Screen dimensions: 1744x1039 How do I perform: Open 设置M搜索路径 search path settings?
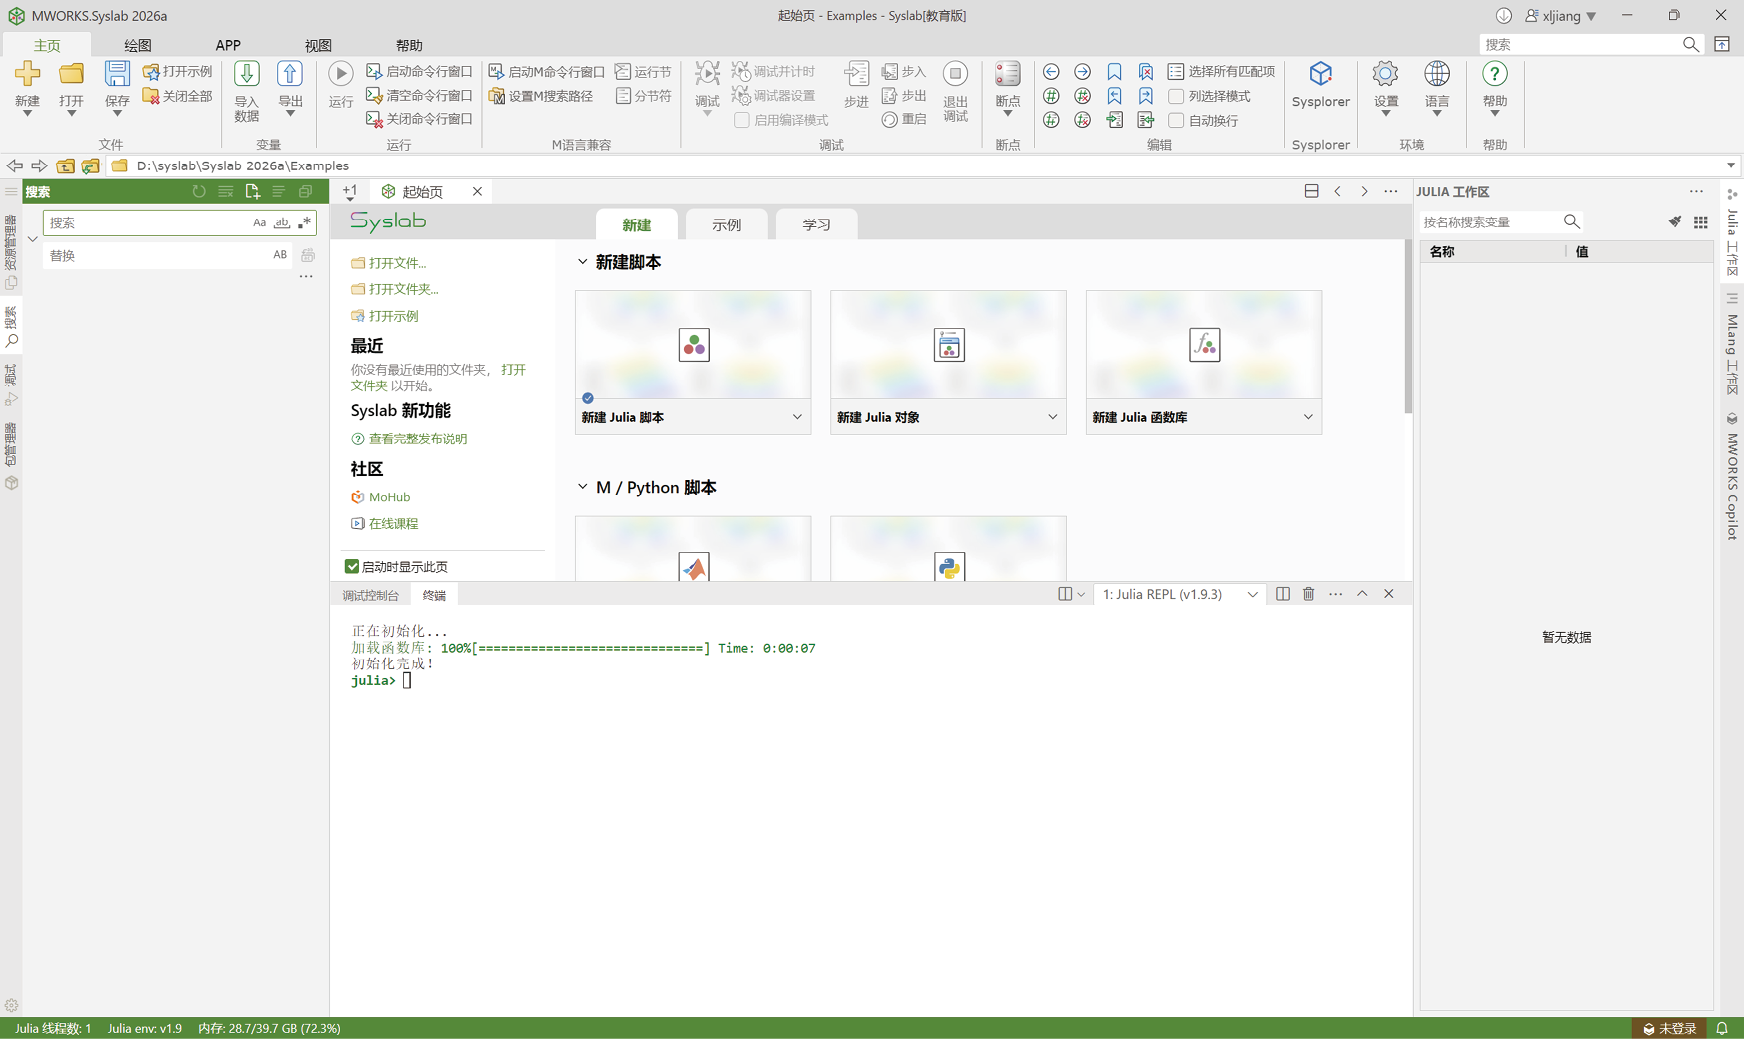tap(541, 96)
